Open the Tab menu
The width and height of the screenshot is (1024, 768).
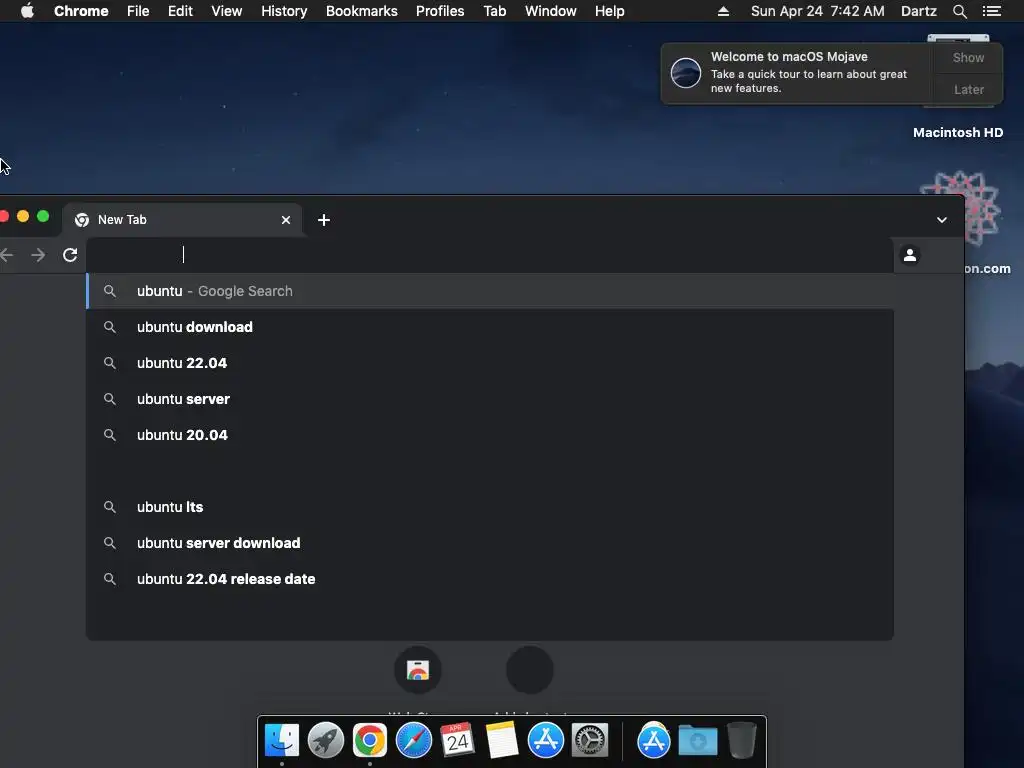494,11
